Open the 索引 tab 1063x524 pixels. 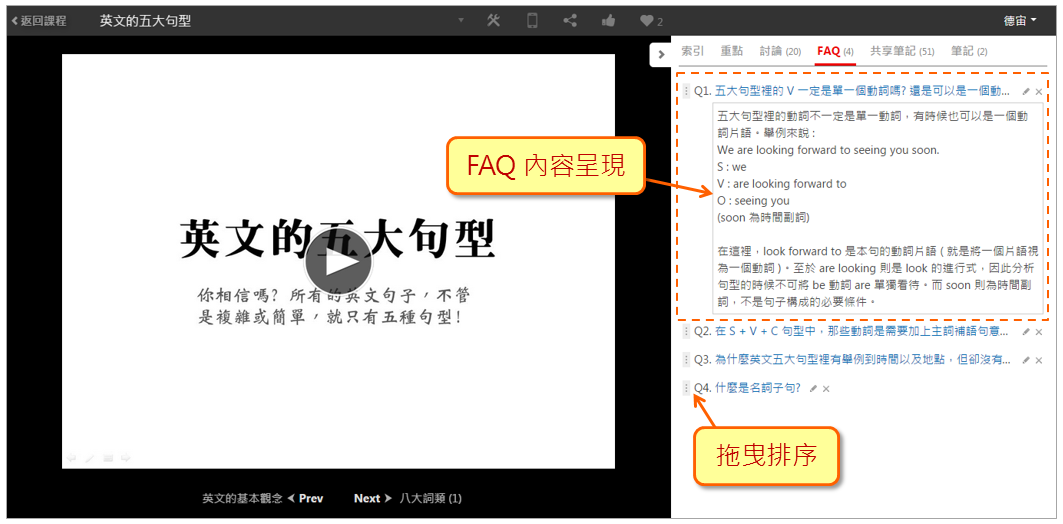pos(692,51)
